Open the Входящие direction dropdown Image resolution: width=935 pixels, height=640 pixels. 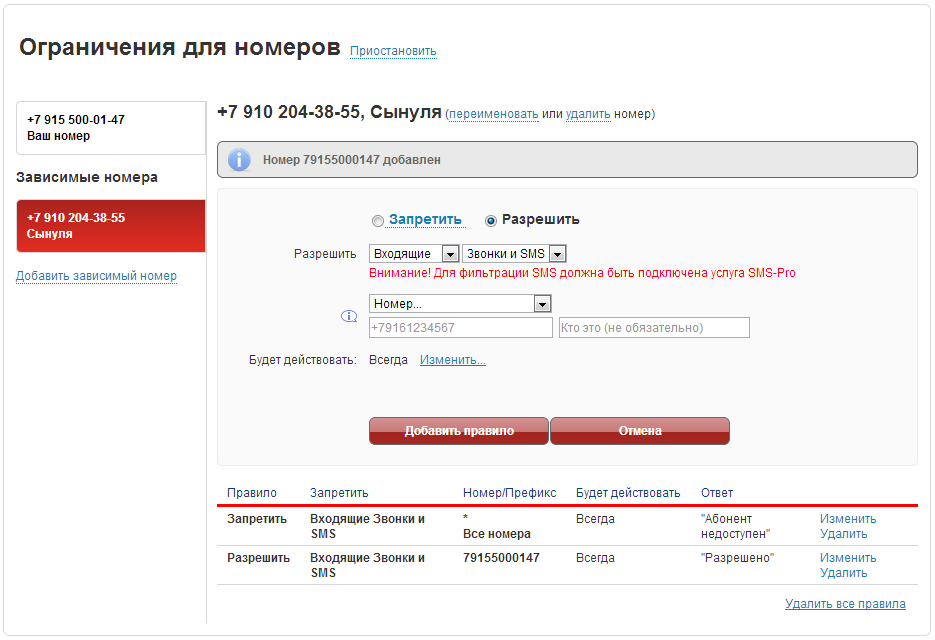[x=414, y=254]
